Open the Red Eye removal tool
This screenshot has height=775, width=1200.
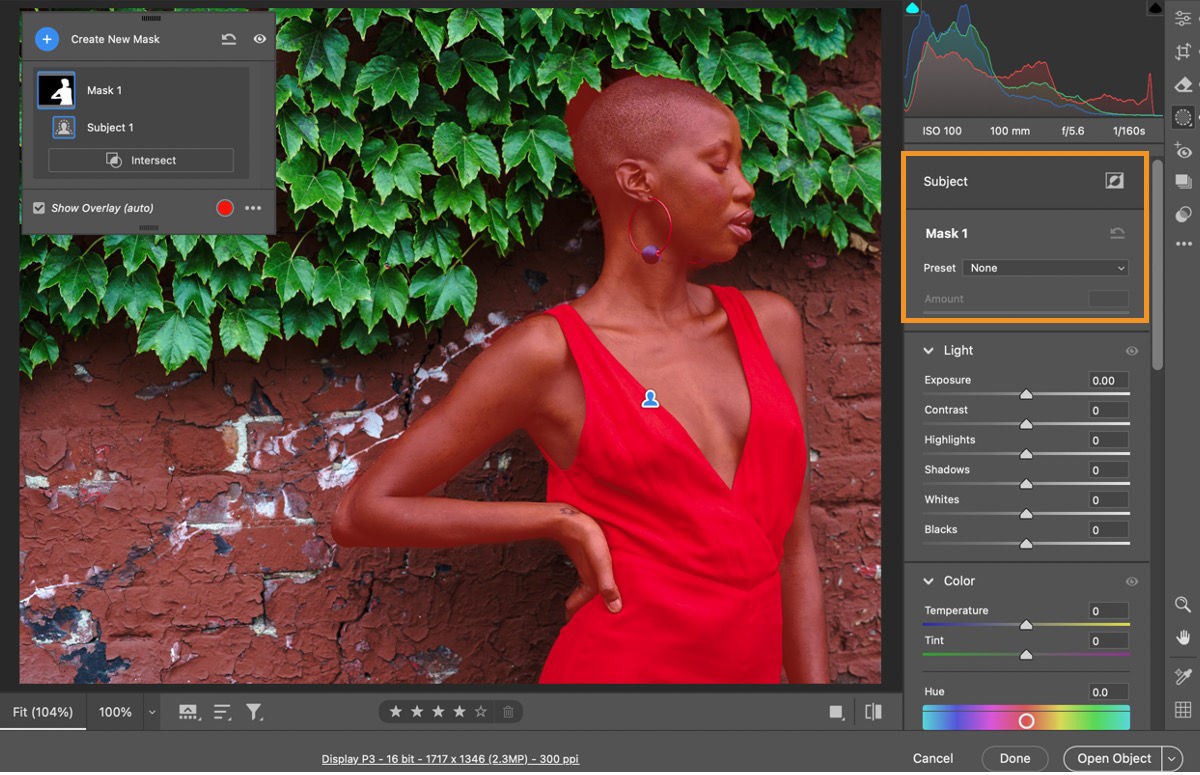1183,150
